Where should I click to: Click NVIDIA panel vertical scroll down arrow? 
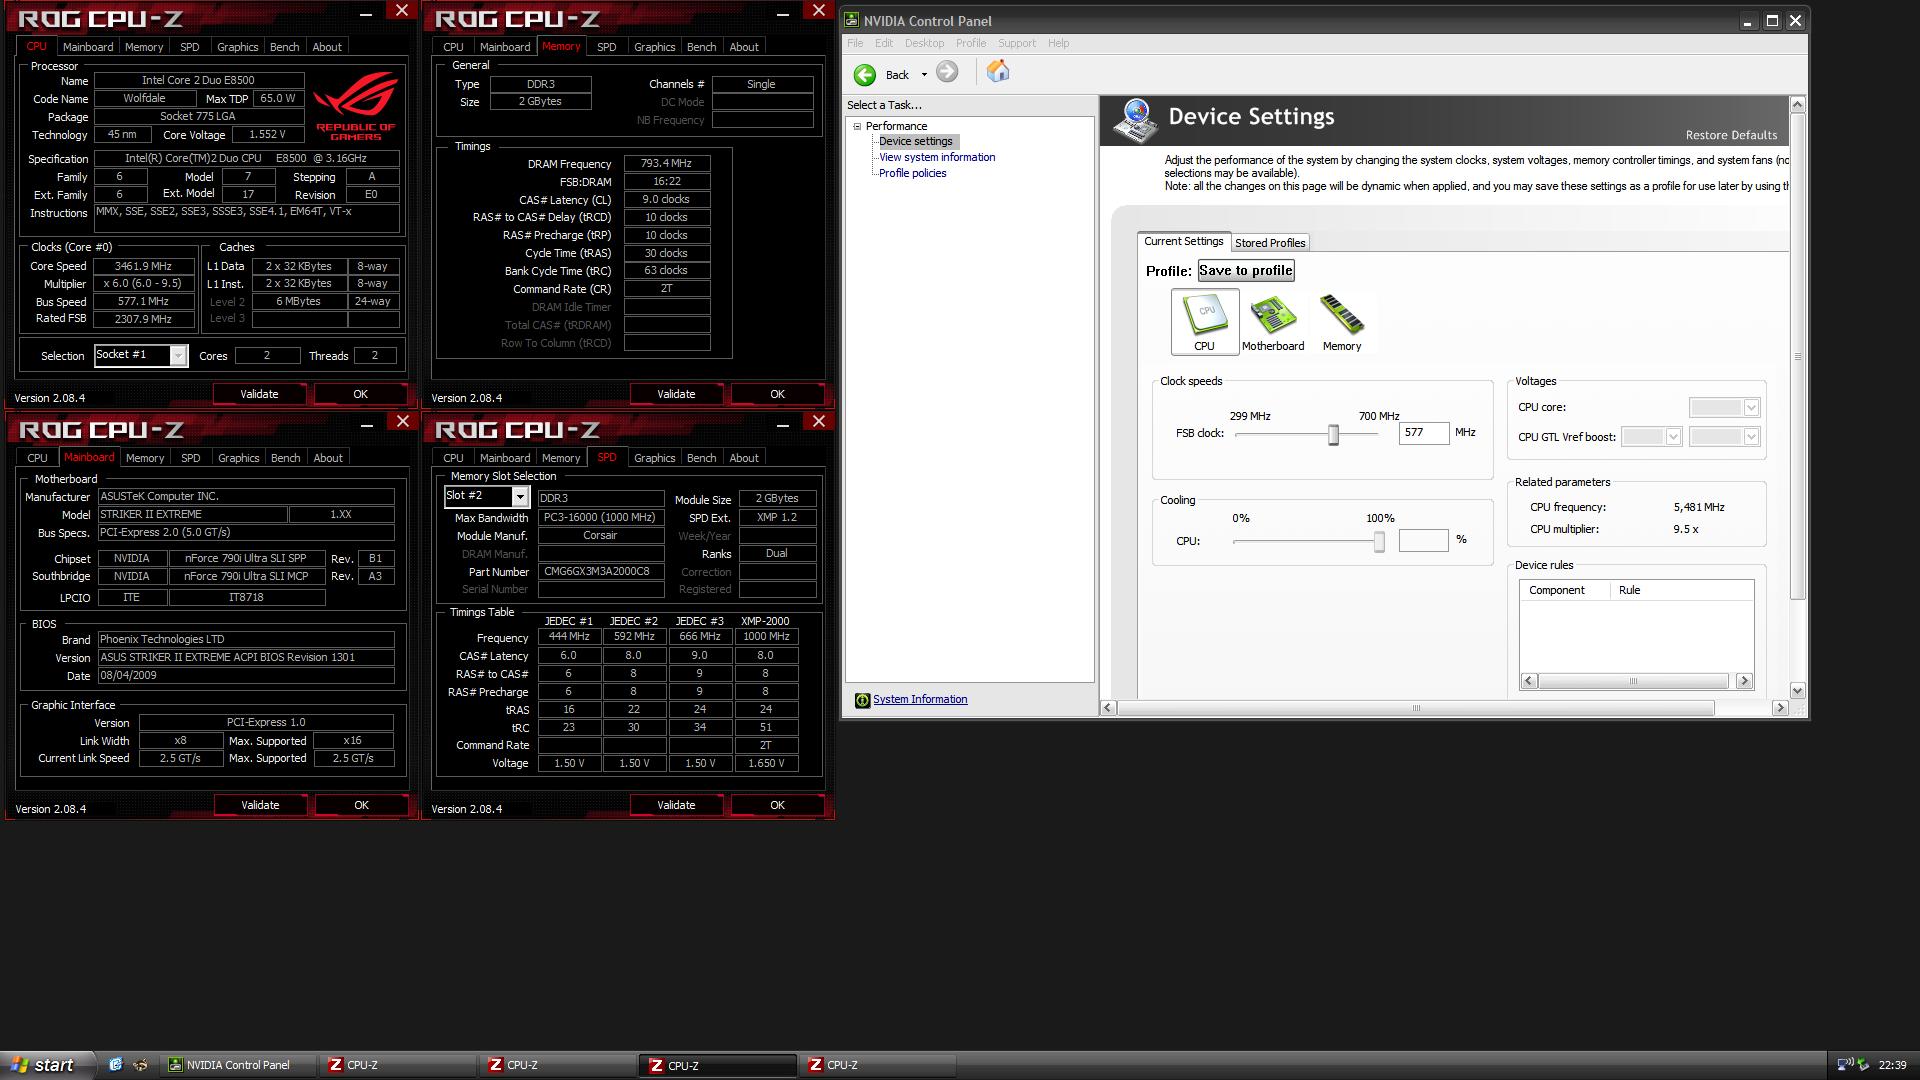pyautogui.click(x=1797, y=690)
